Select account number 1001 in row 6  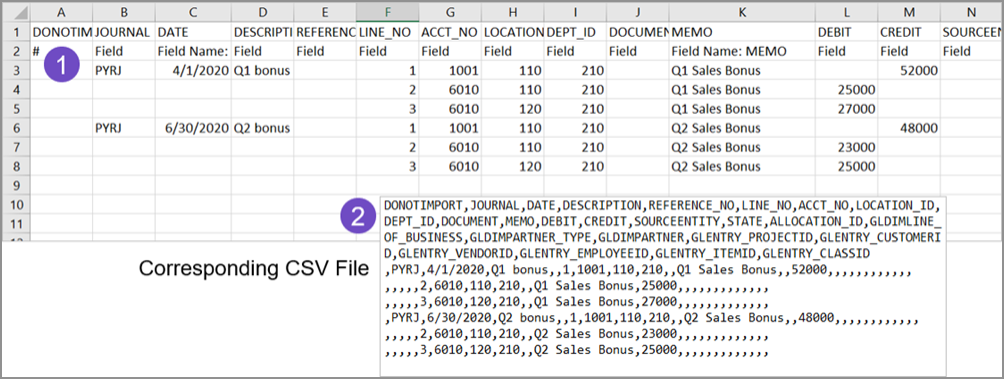pyautogui.click(x=451, y=127)
